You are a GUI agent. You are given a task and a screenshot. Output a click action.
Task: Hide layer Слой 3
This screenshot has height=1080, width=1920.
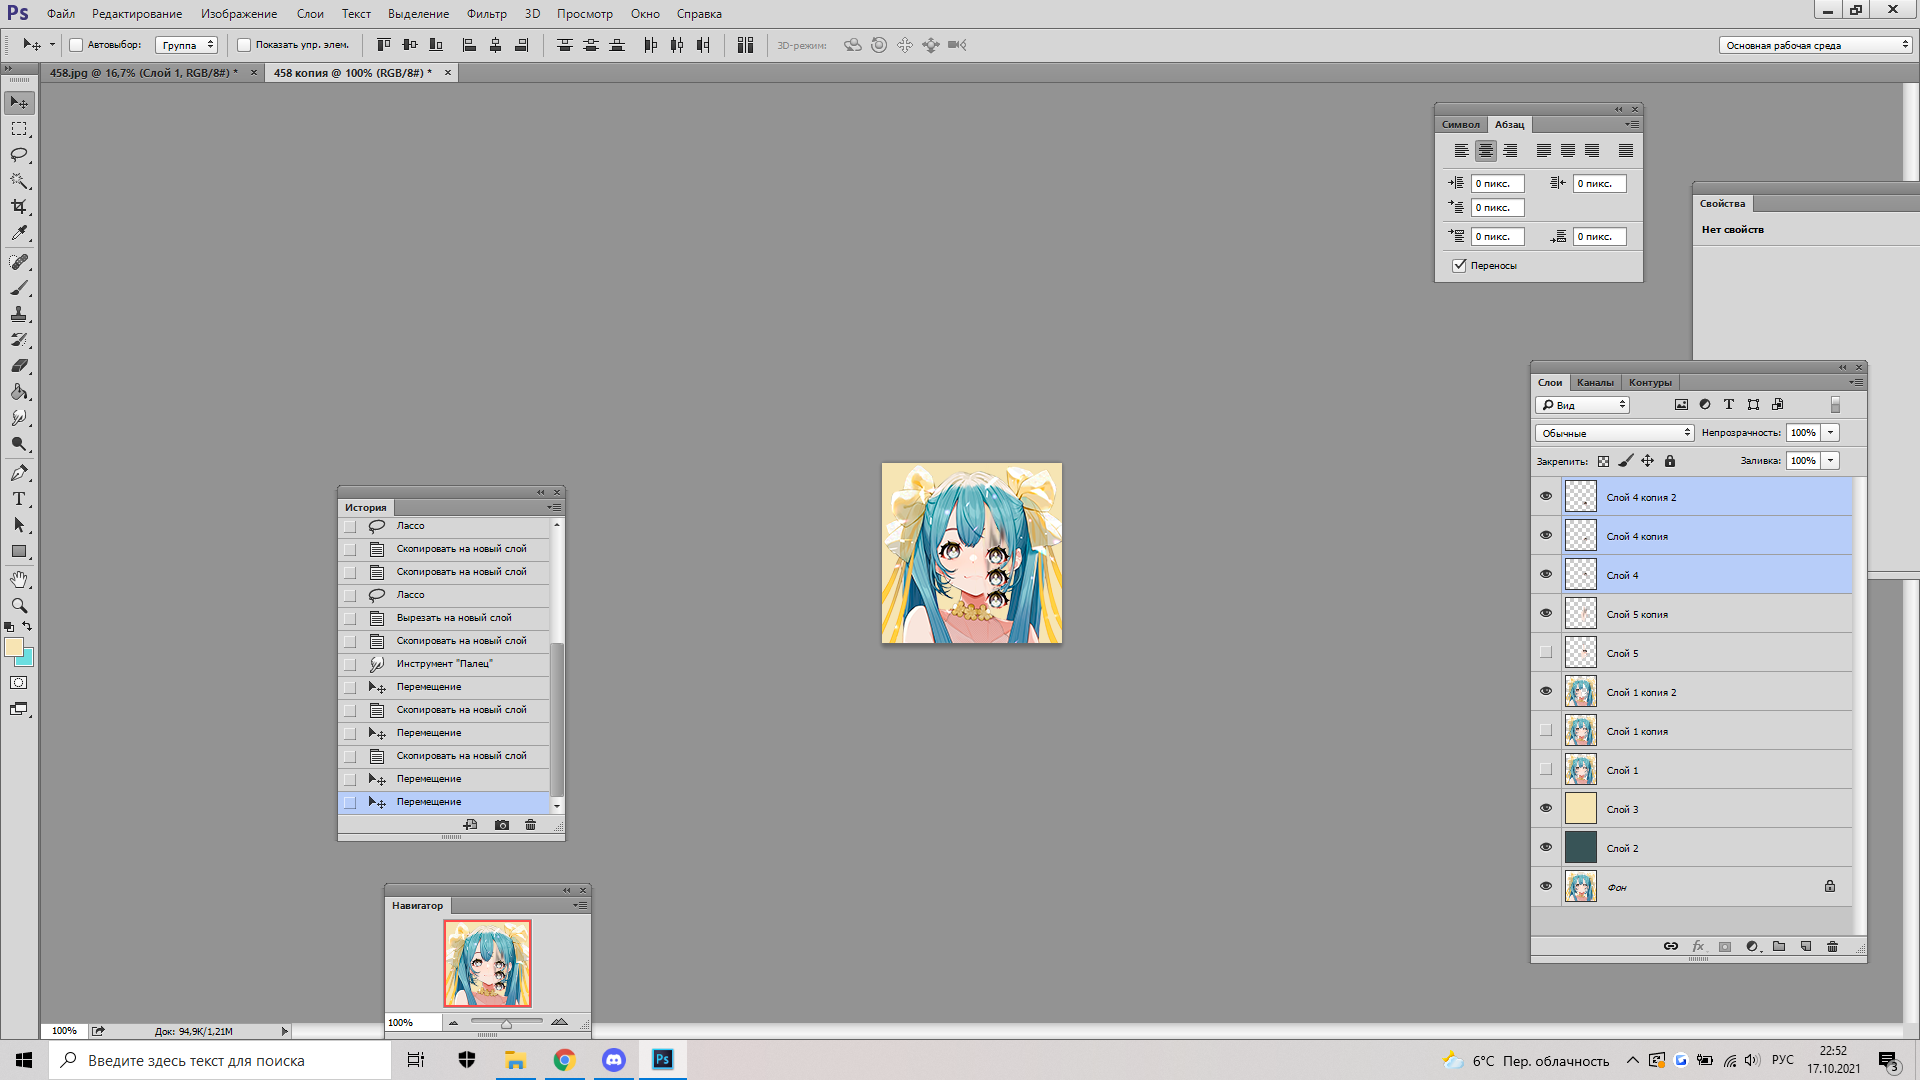(x=1546, y=809)
